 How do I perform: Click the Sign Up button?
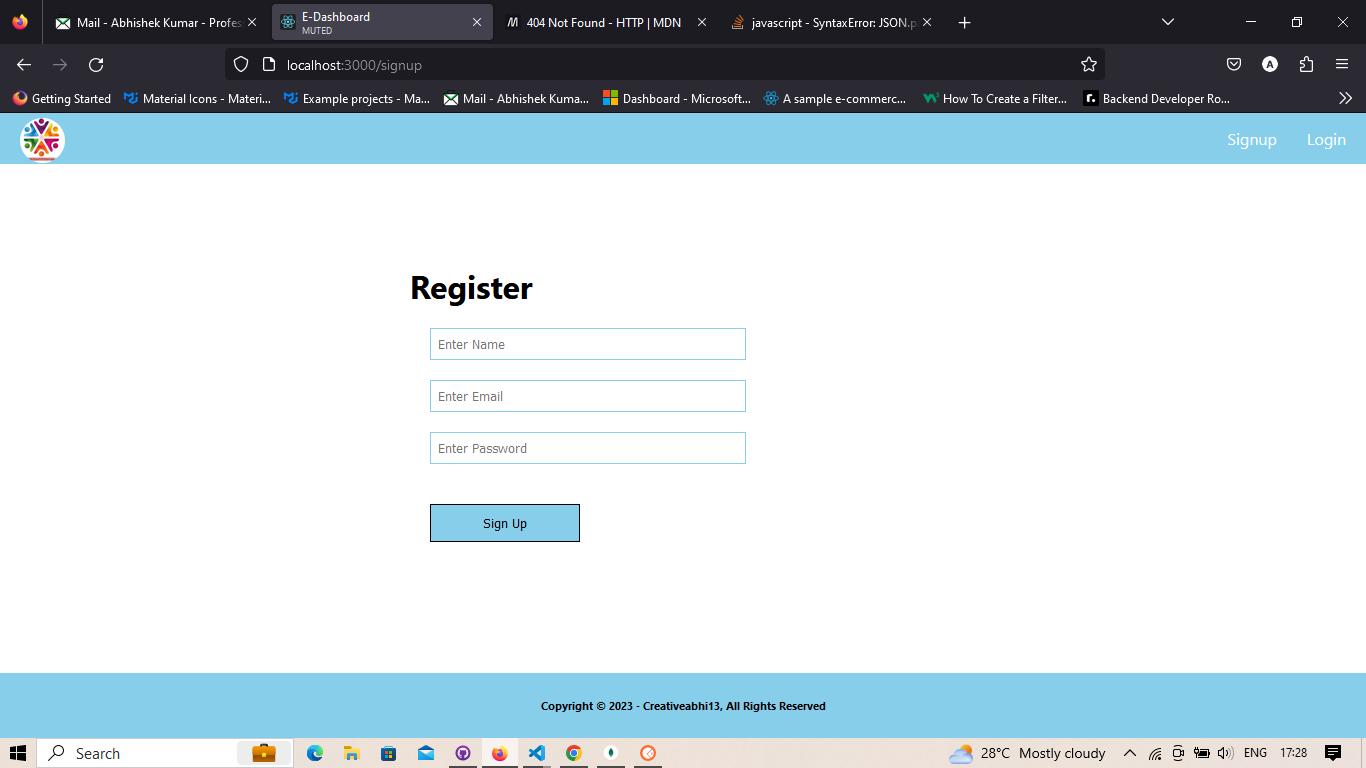click(504, 522)
